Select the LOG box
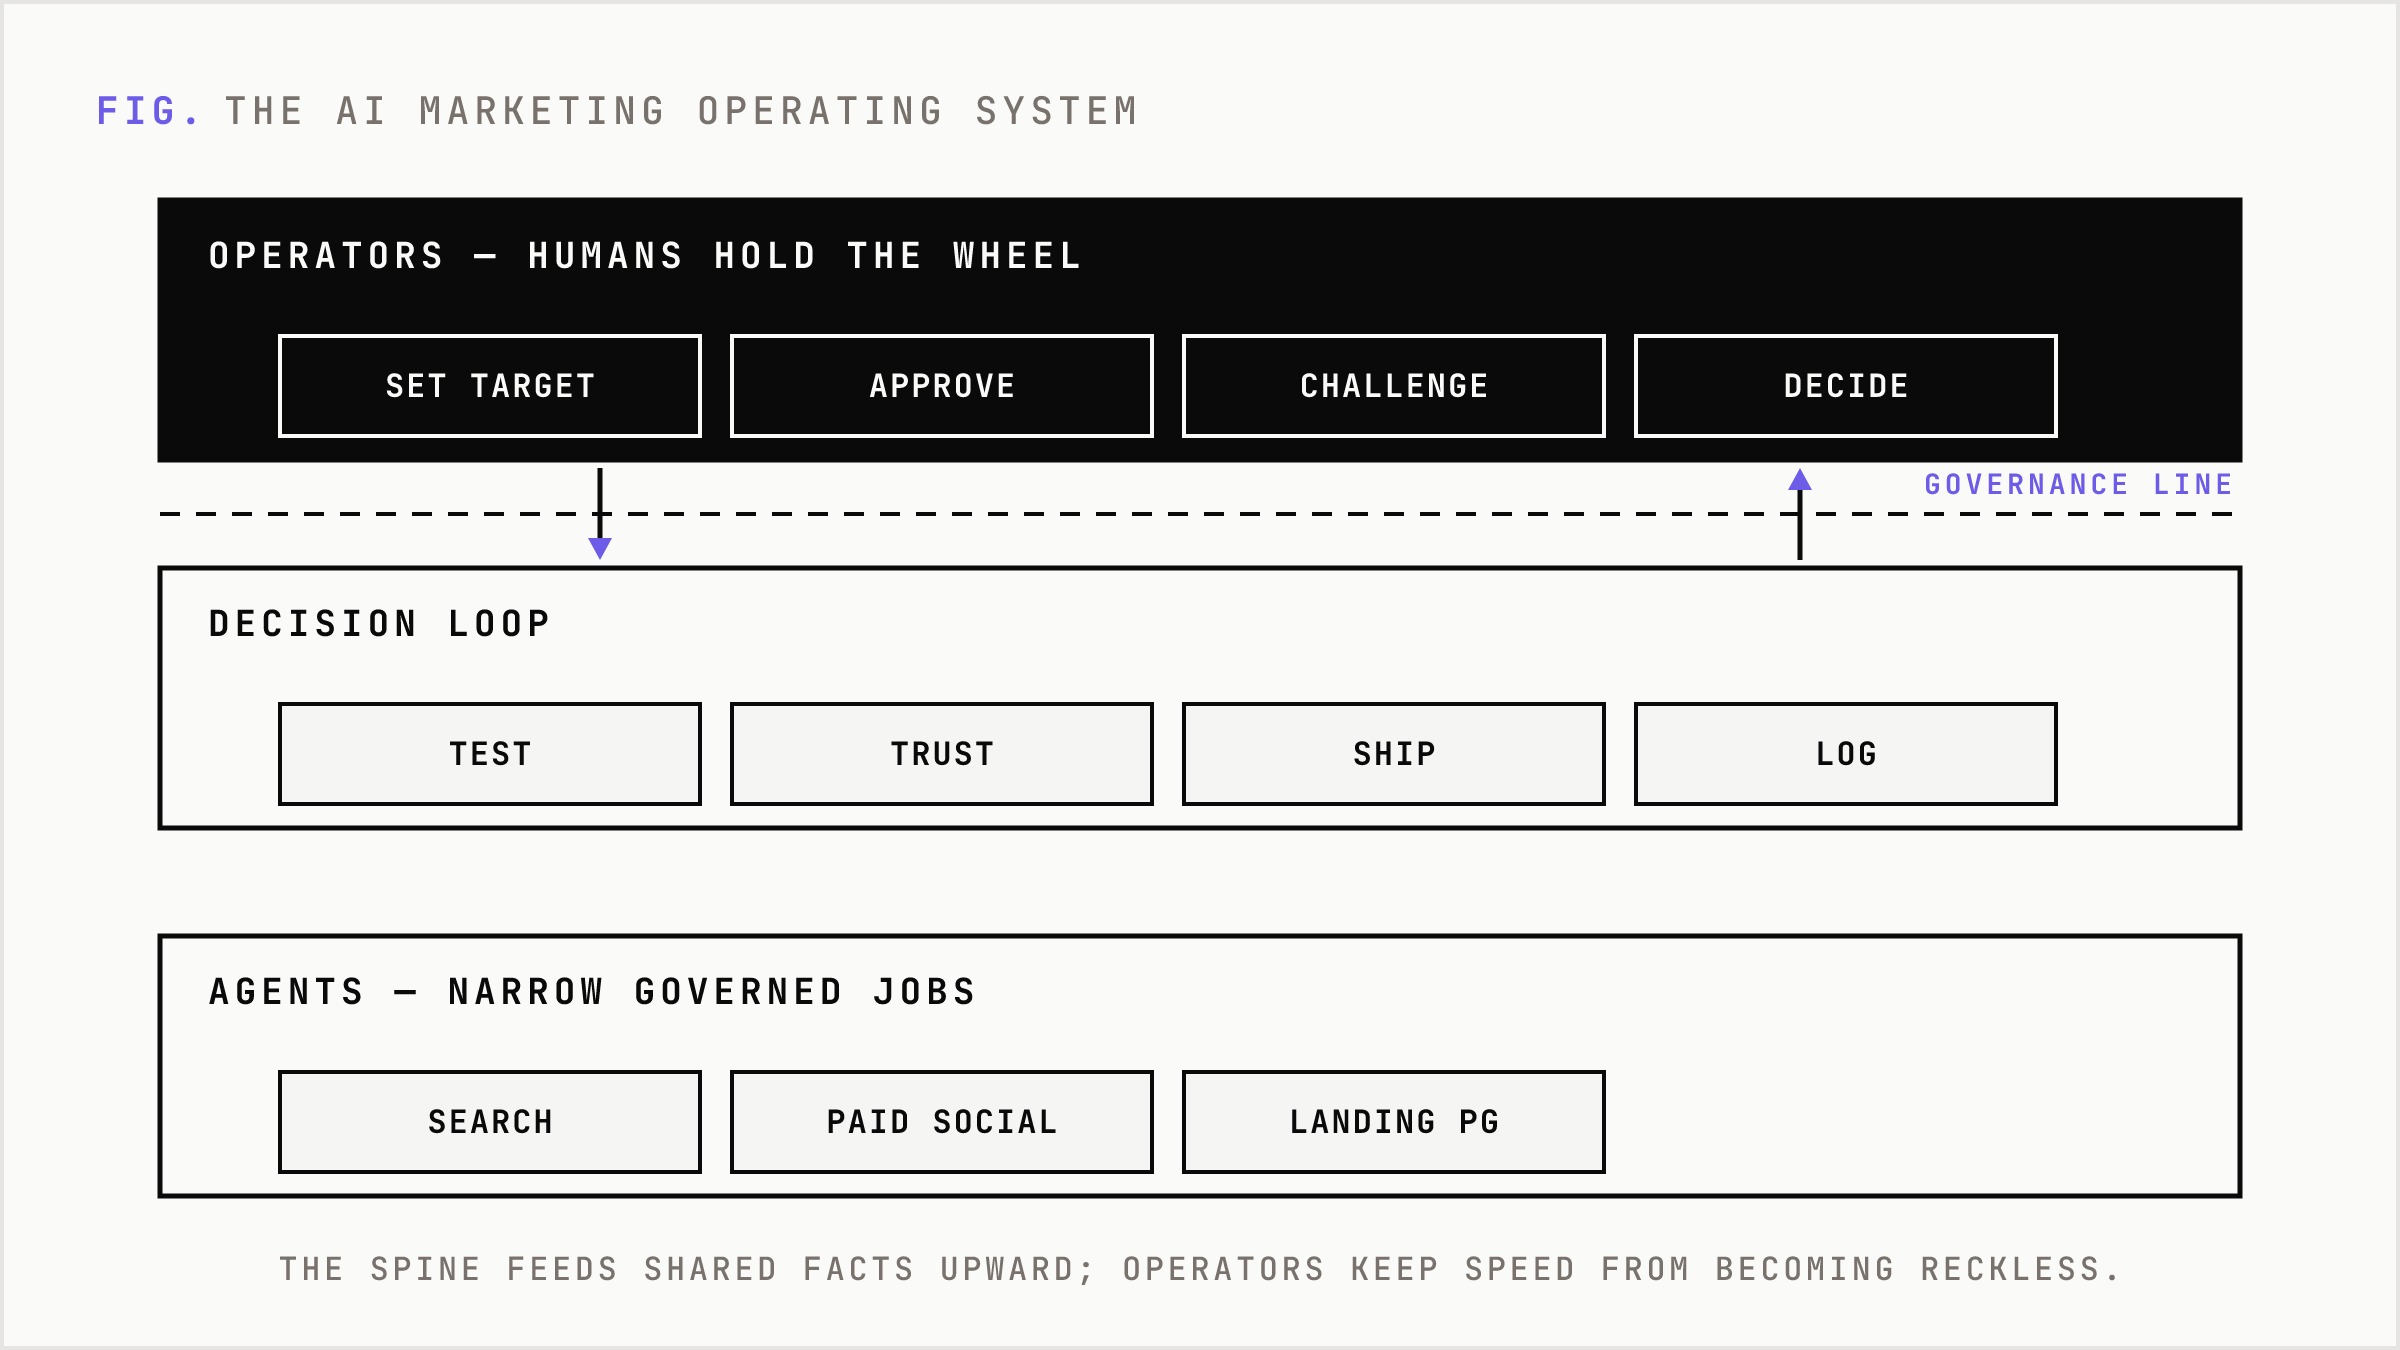Screen dimensions: 2400x1350 (1846, 754)
